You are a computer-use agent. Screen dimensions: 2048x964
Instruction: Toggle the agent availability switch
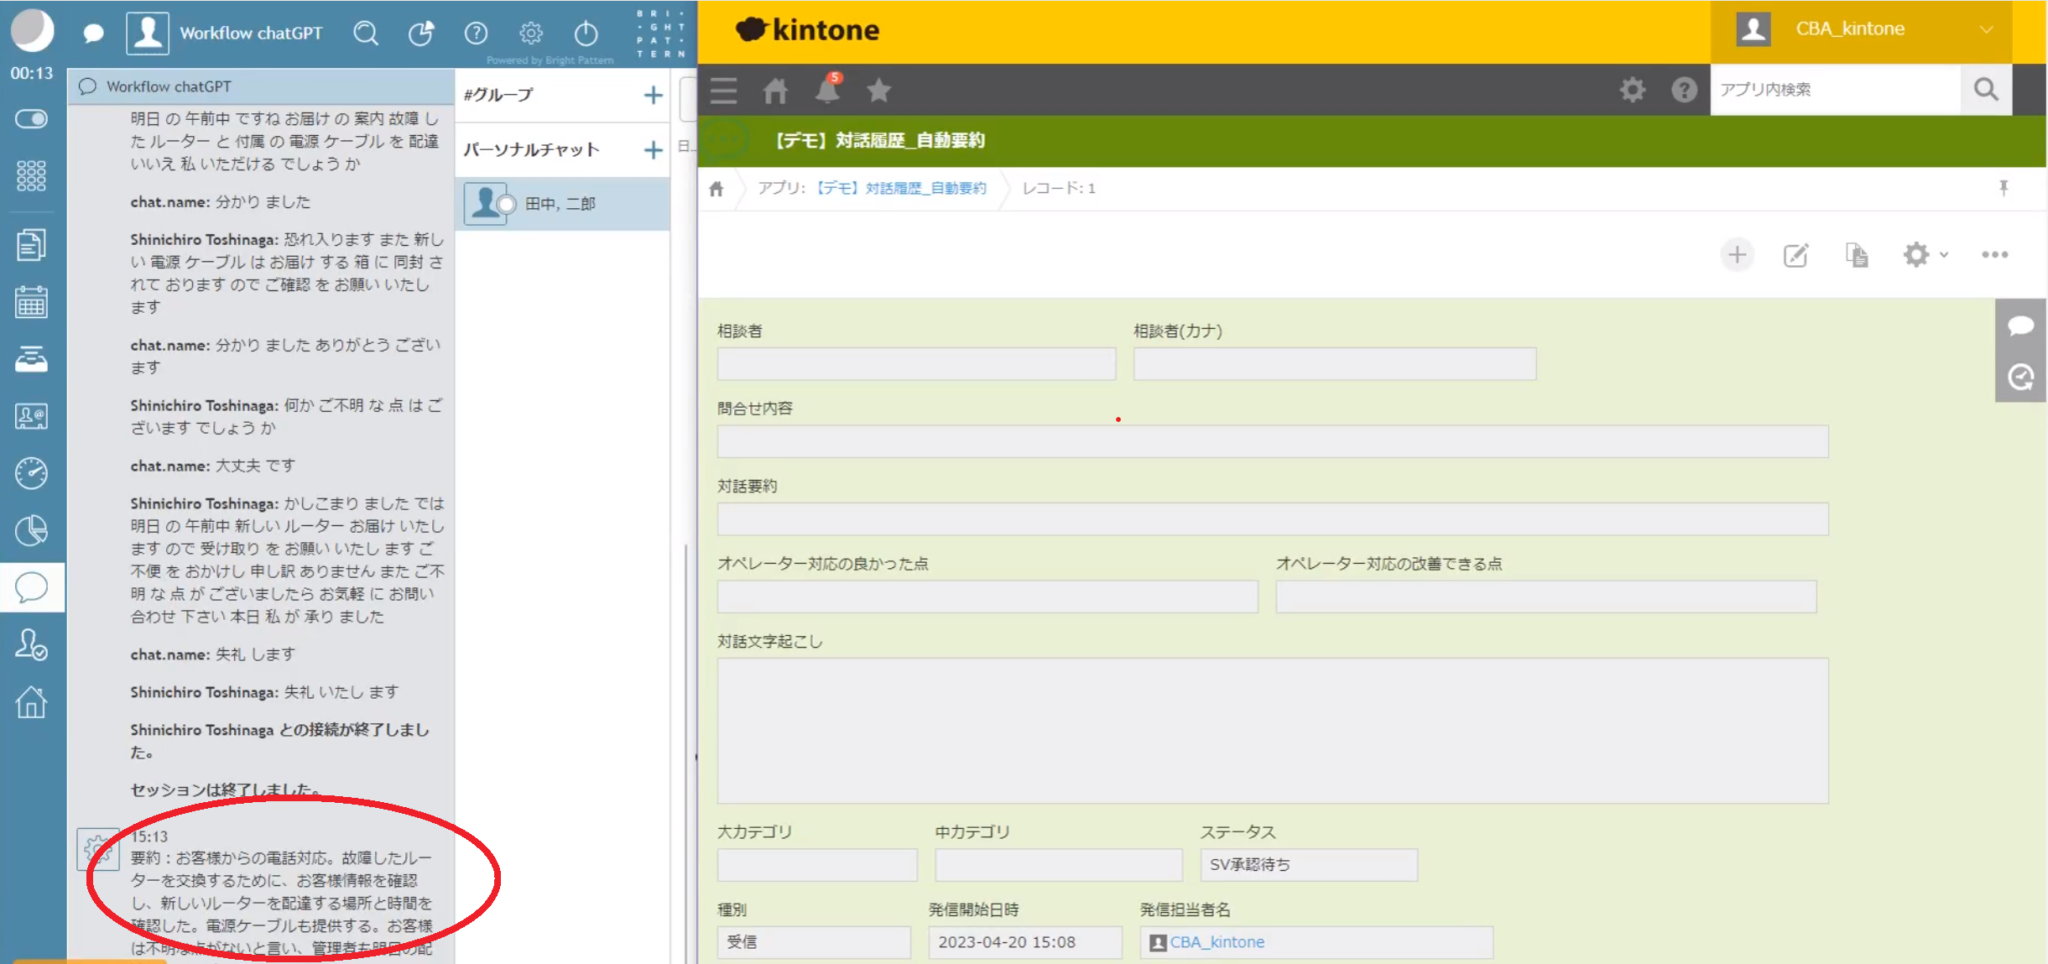coord(31,119)
